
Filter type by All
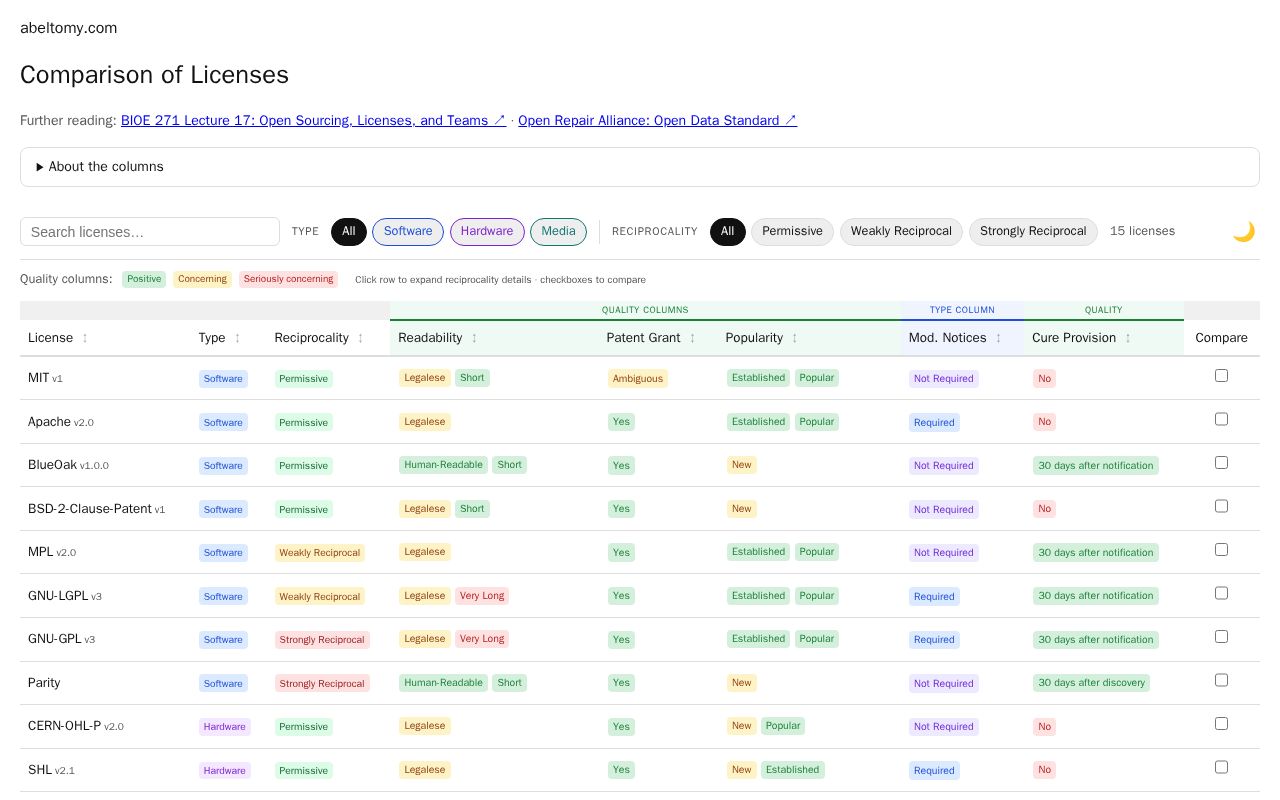(x=348, y=232)
